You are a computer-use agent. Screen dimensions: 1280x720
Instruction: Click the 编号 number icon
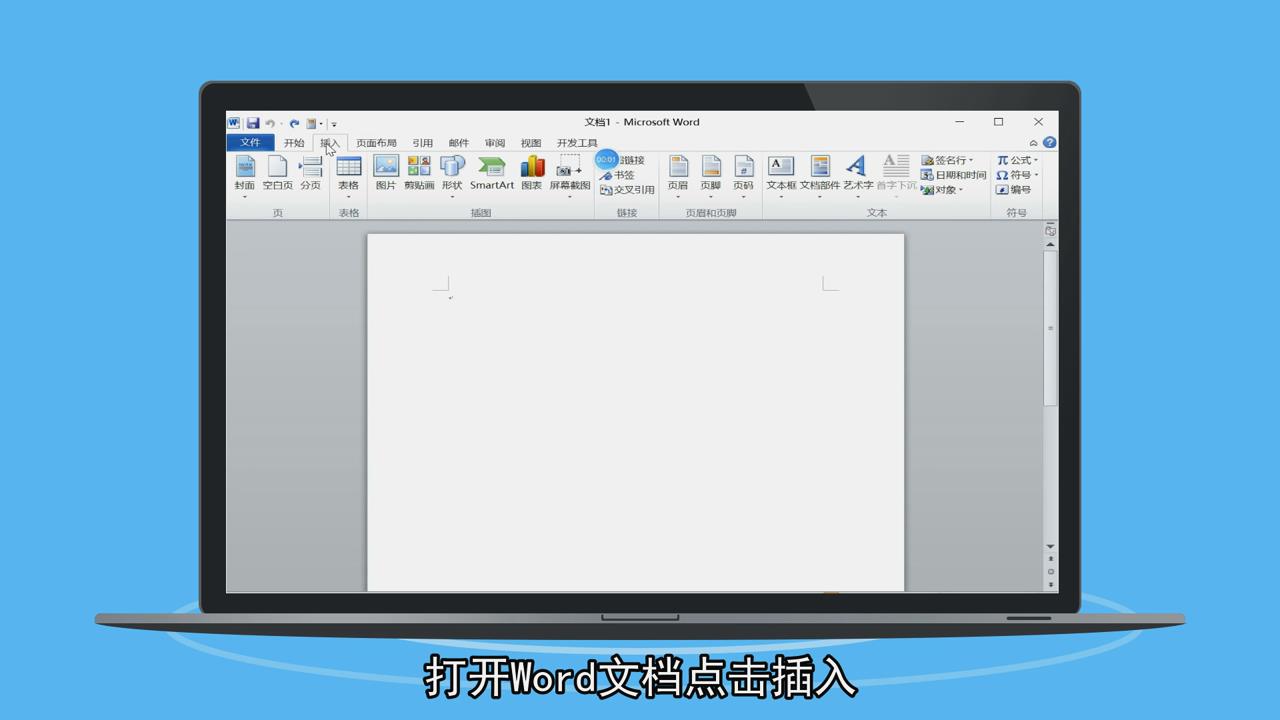coord(1002,190)
